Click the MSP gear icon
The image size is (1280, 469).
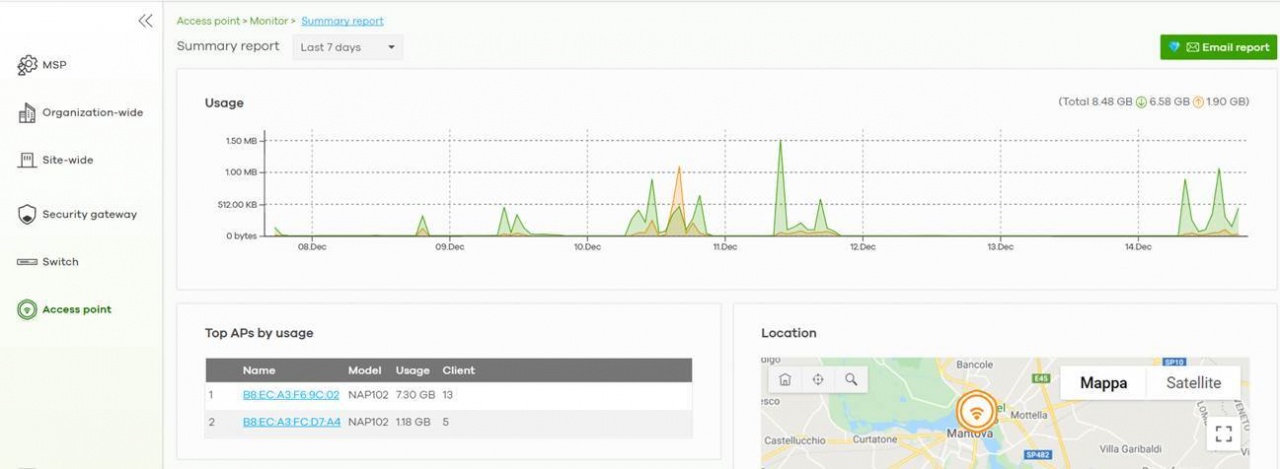point(27,66)
